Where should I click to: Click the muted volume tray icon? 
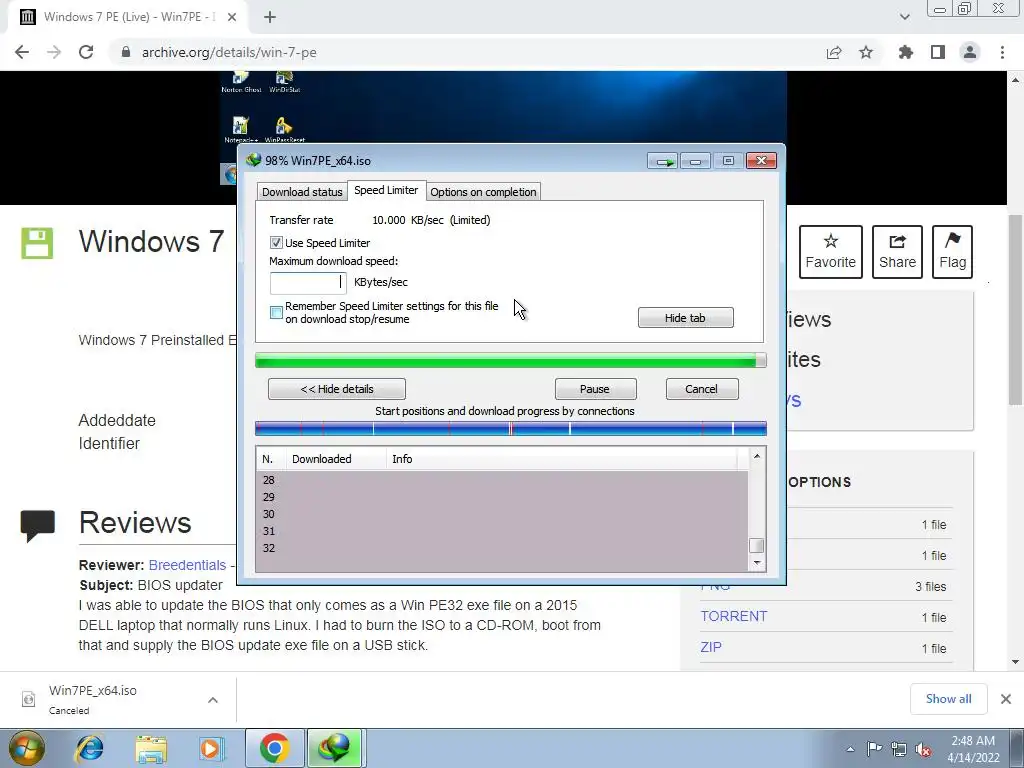pos(923,749)
